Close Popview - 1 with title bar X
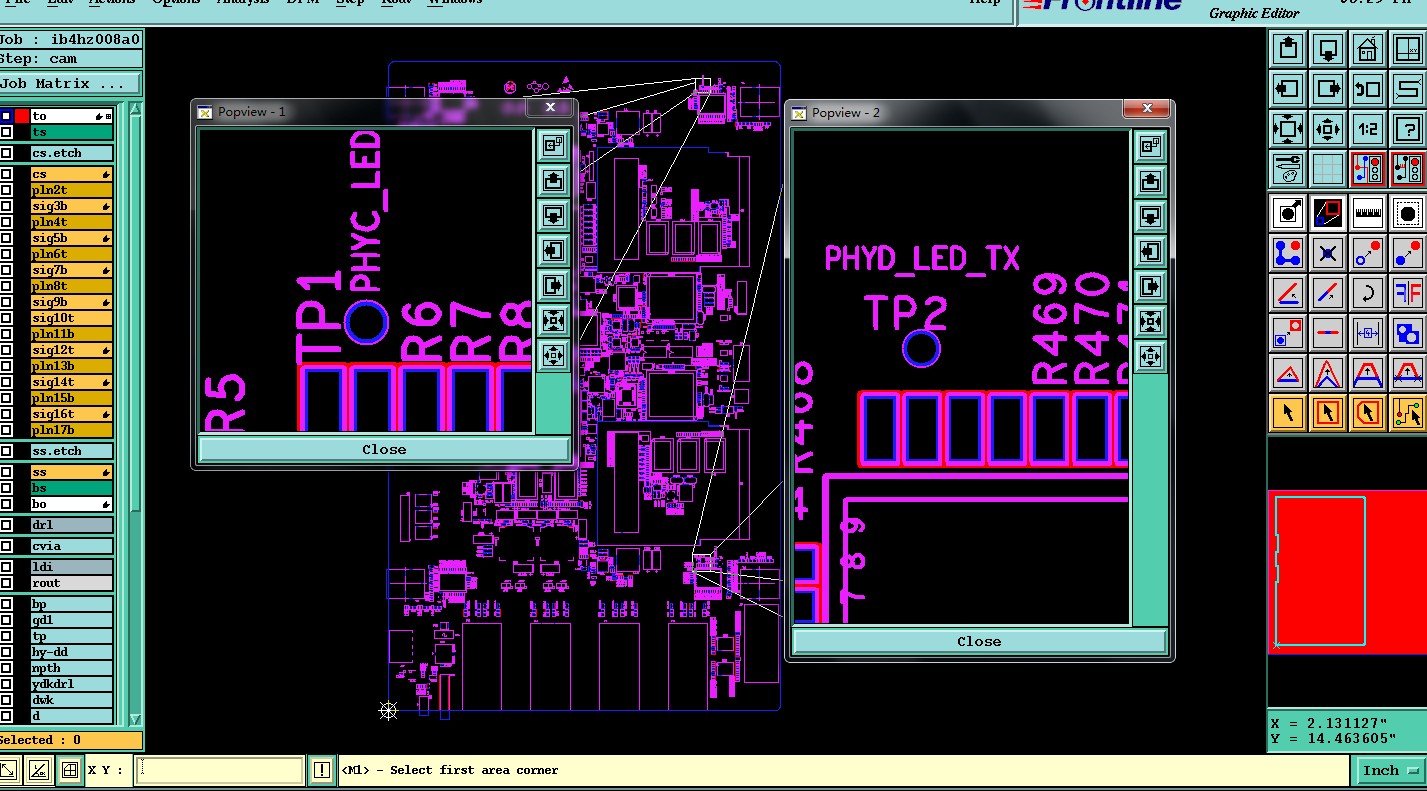This screenshot has width=1427, height=791. coord(550,107)
